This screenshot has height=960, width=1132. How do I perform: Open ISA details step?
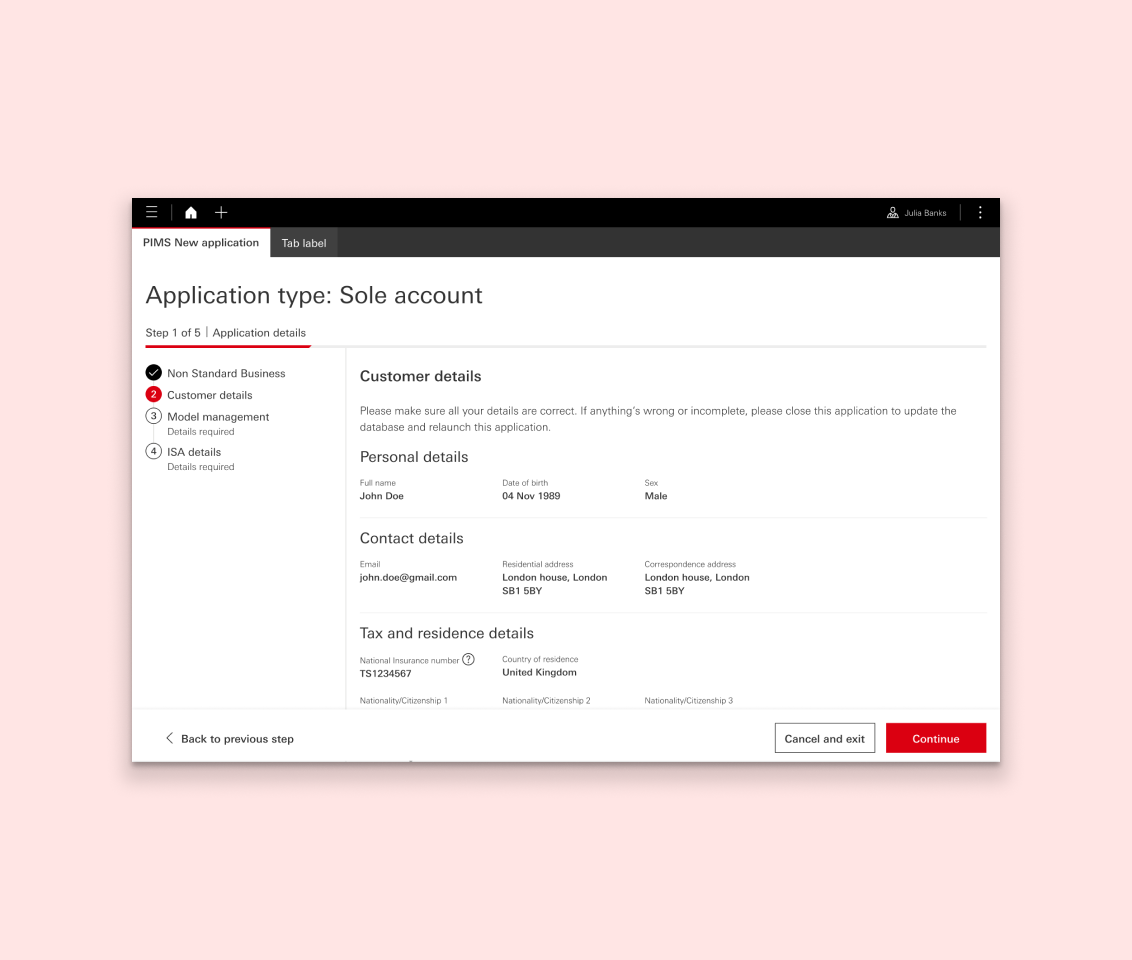pos(194,452)
